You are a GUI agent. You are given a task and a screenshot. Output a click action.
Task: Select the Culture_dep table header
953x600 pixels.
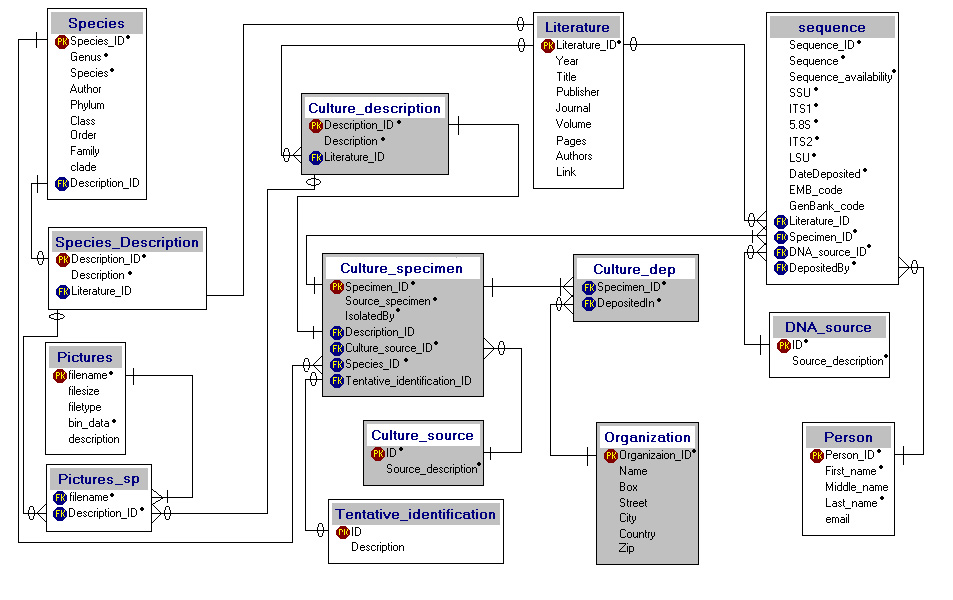click(635, 269)
